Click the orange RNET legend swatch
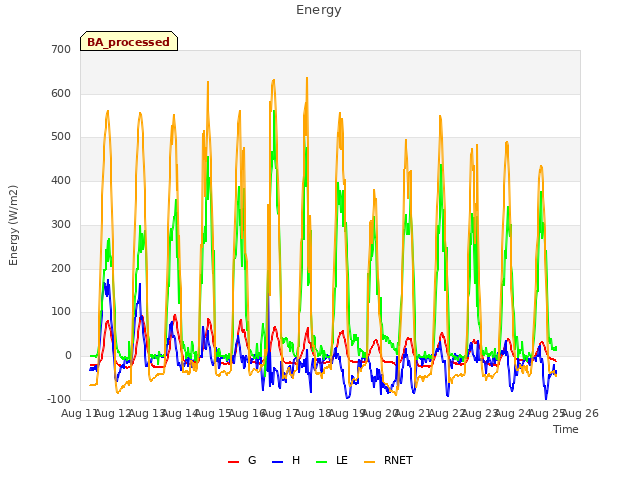640x480 pixels. pos(369,462)
